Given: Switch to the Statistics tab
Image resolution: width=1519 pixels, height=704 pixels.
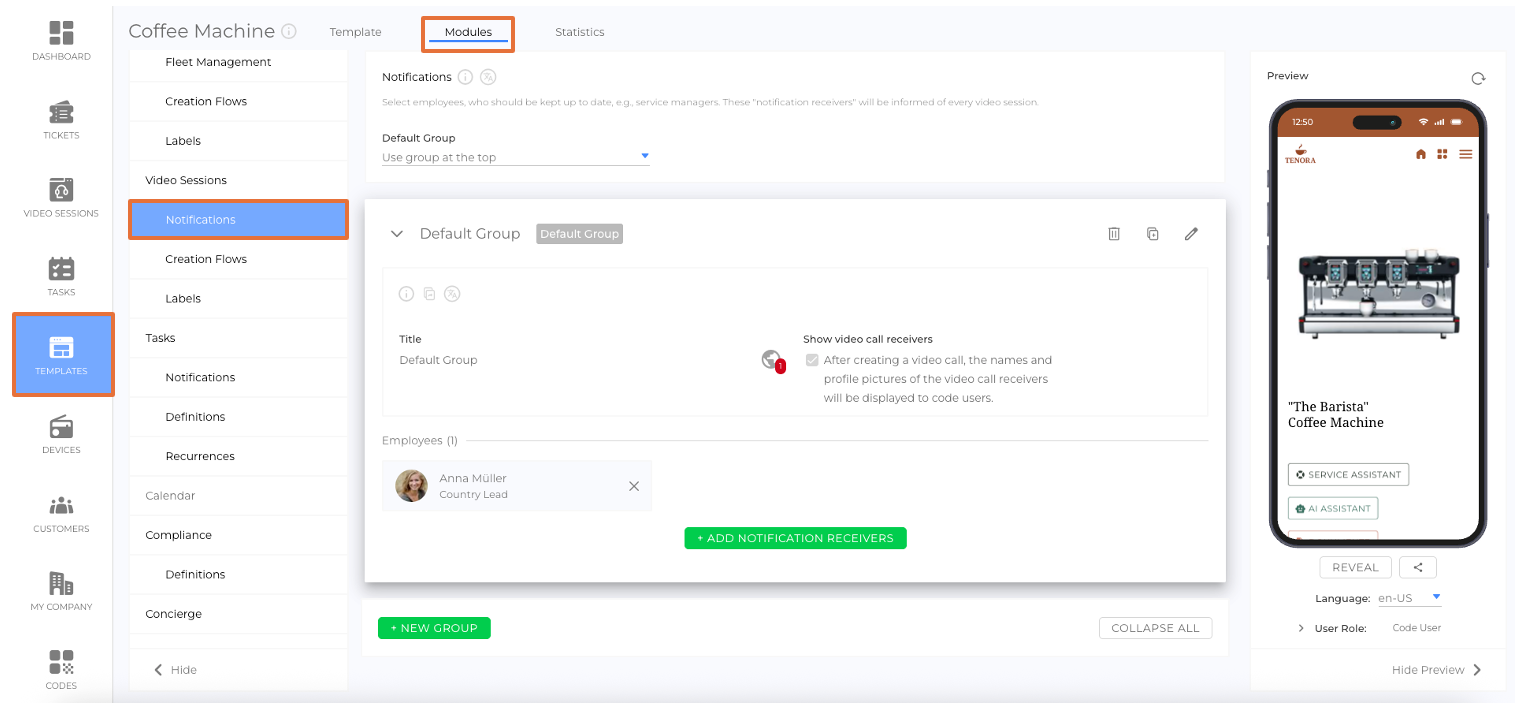Looking at the screenshot, I should click(x=579, y=32).
